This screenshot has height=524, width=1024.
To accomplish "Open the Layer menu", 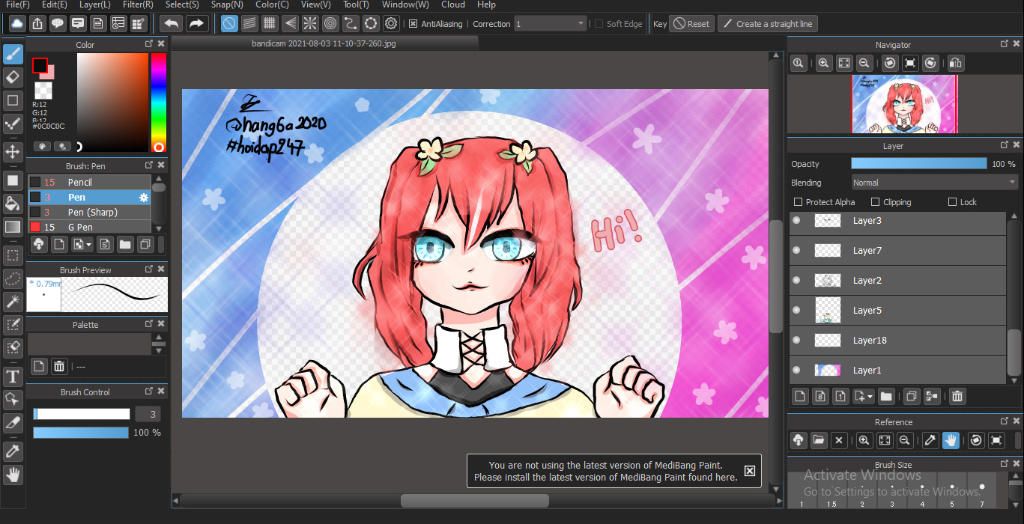I will (x=95, y=5).
